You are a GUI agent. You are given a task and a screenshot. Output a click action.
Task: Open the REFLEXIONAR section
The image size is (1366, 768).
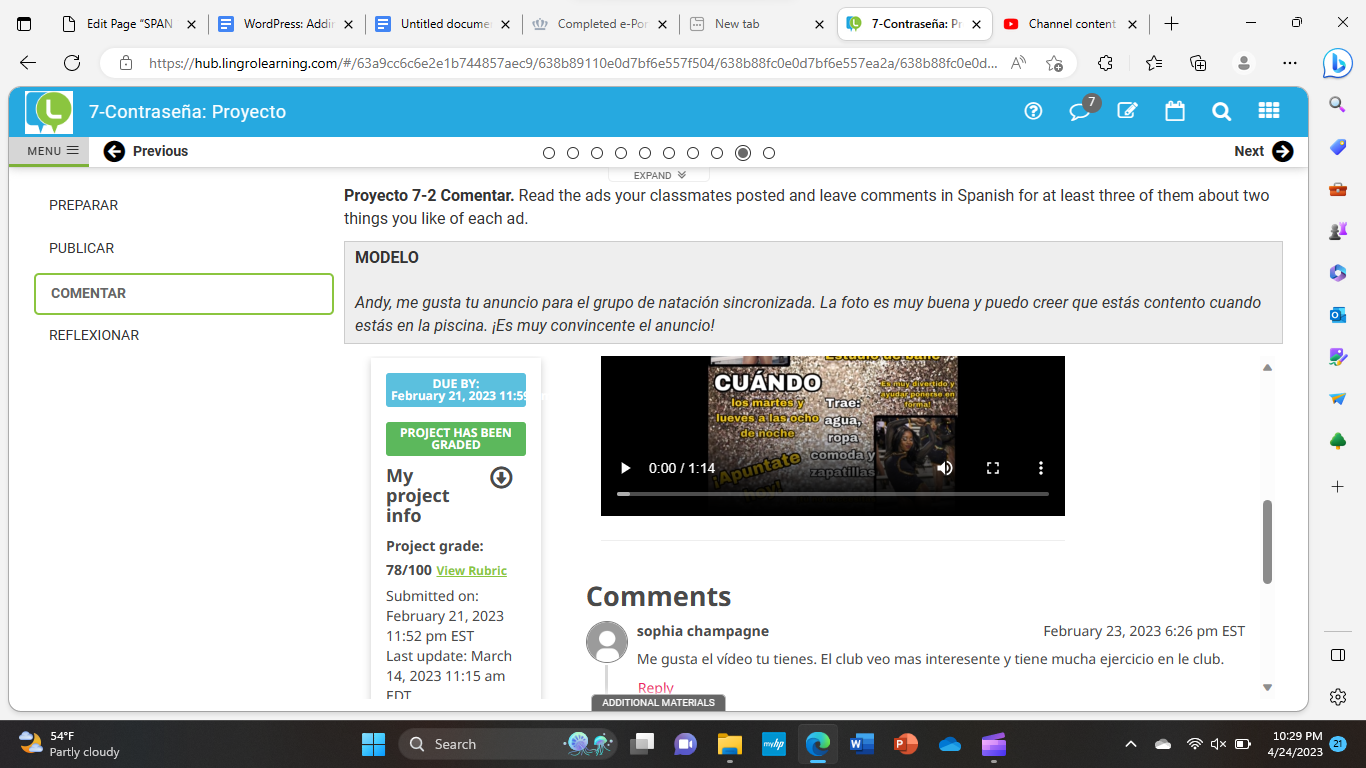point(94,335)
